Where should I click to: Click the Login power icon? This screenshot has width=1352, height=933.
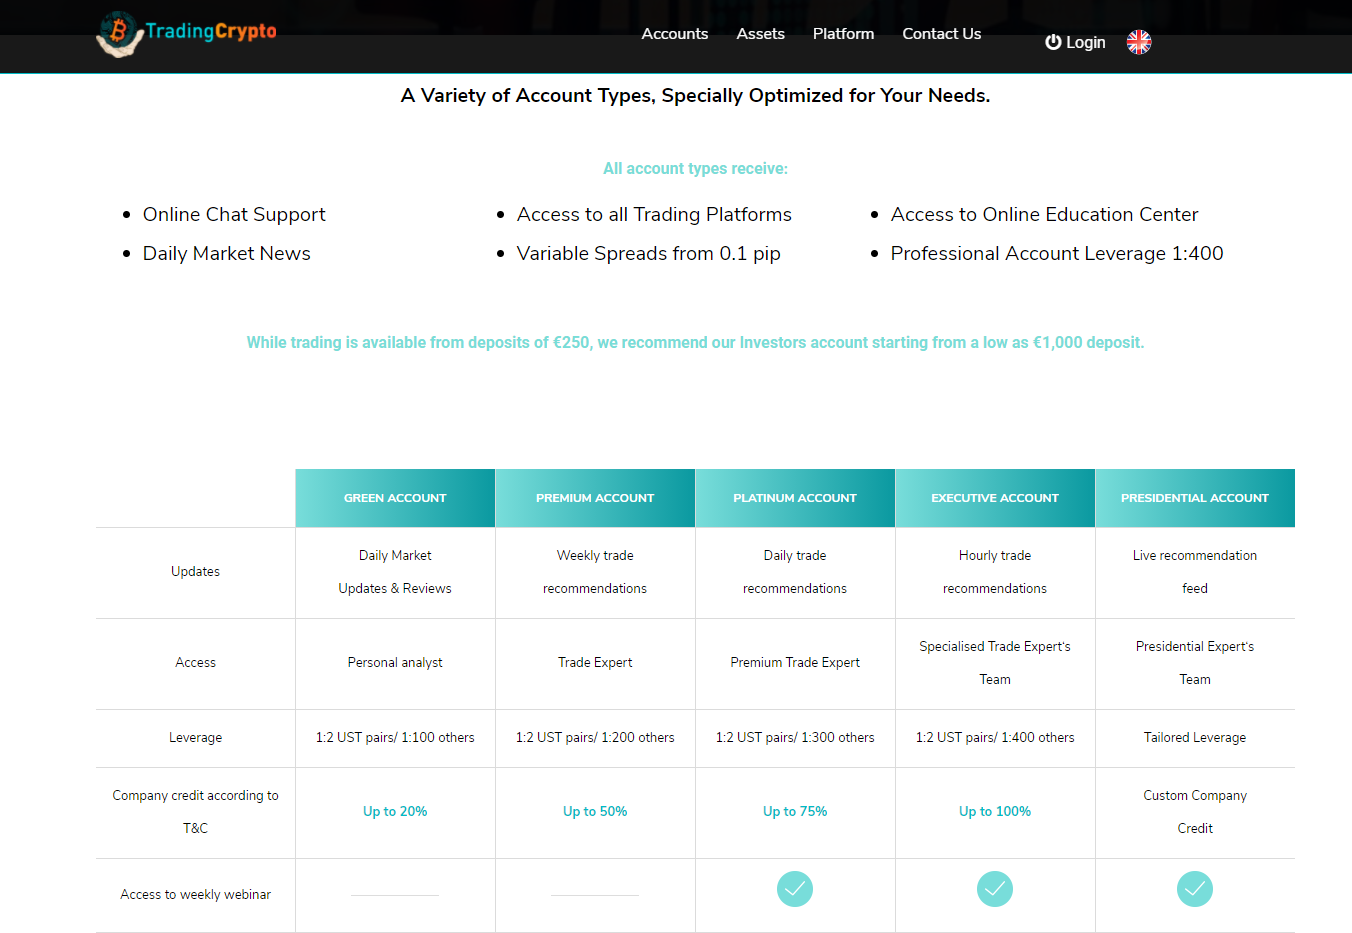(1053, 42)
